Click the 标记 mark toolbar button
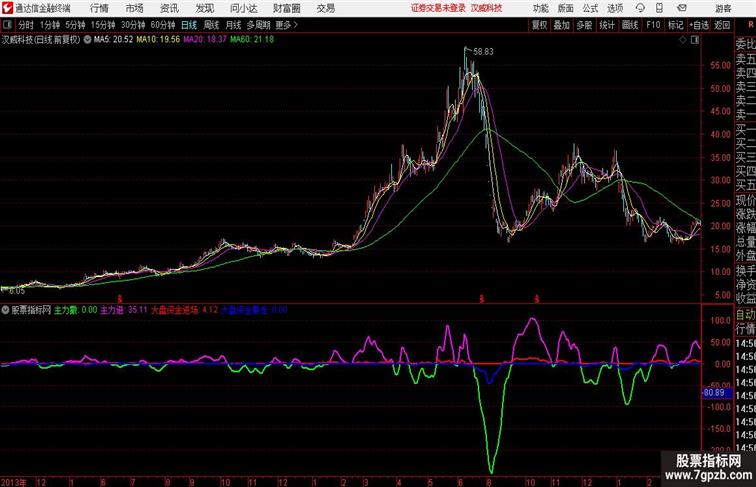The width and height of the screenshot is (756, 487). coord(675,25)
